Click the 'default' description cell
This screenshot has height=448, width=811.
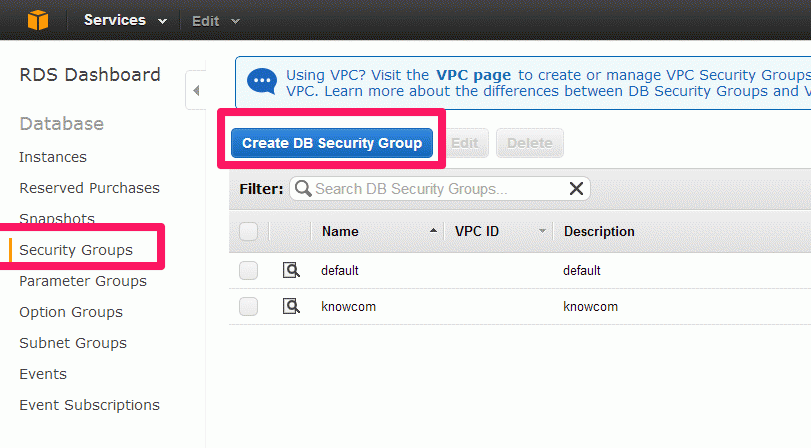[582, 270]
